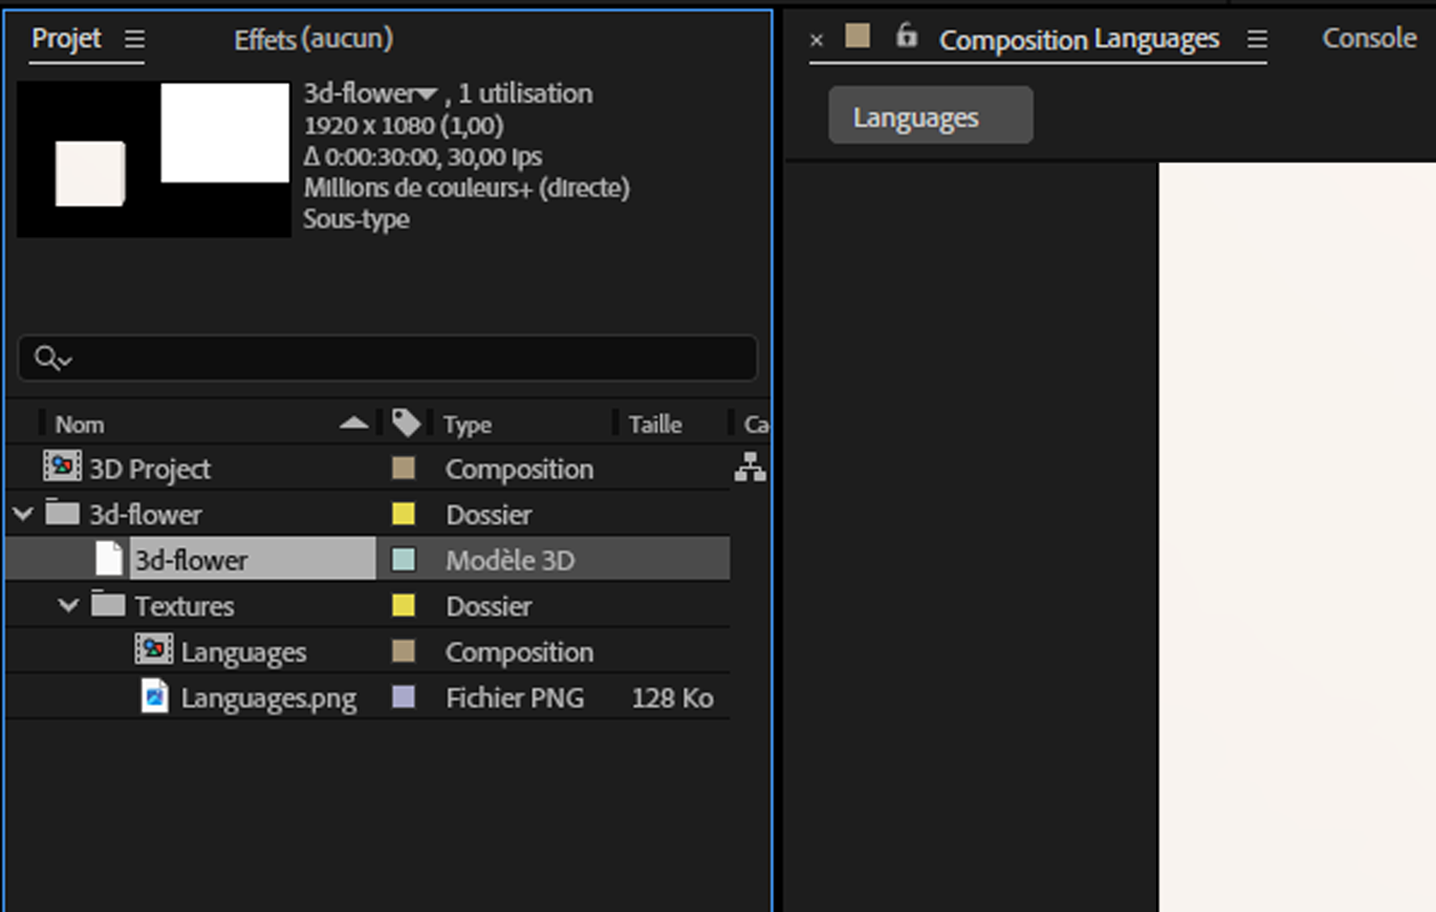
Task: Open the Composition Languages panel menu icon
Action: 1257,39
